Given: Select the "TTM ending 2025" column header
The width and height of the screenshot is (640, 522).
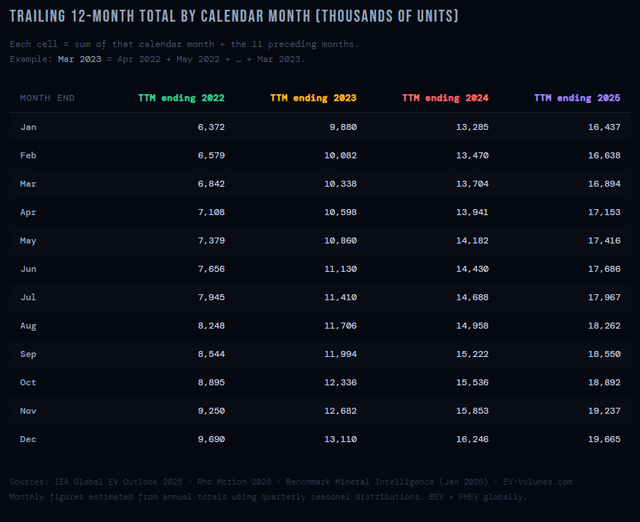Looking at the screenshot, I should [577, 98].
